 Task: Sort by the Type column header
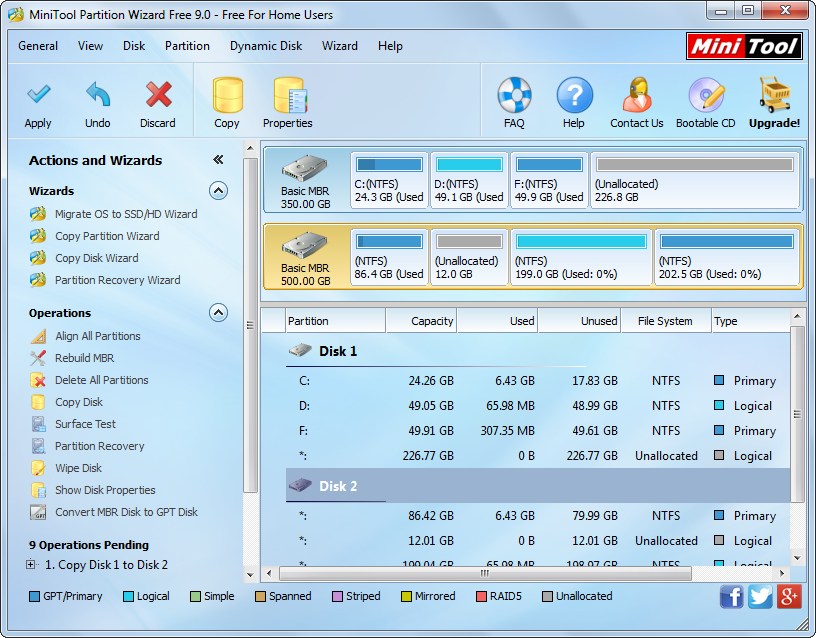[750, 321]
